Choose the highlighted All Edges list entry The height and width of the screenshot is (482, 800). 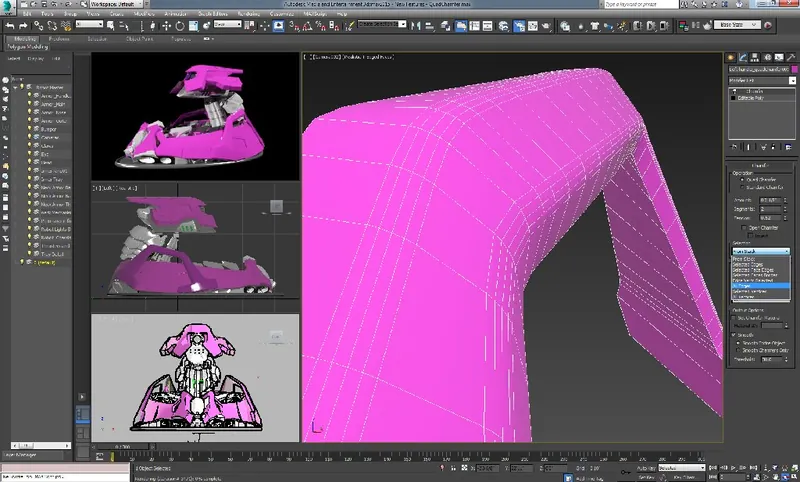tap(761, 286)
